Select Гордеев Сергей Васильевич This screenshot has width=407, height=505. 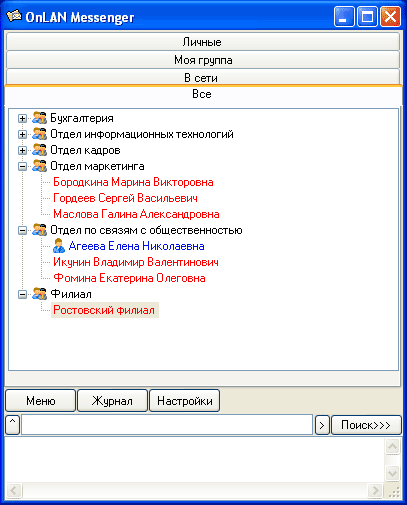(125, 198)
